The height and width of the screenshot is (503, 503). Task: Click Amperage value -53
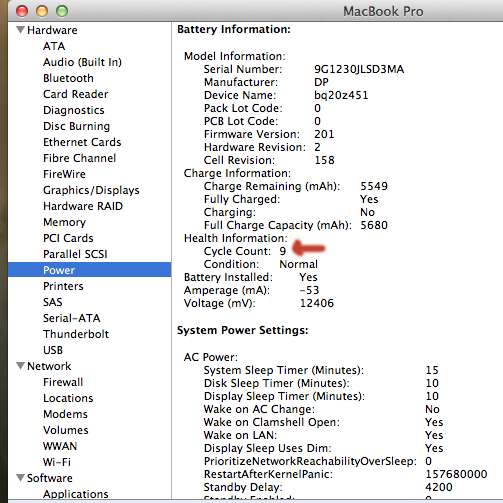309,290
